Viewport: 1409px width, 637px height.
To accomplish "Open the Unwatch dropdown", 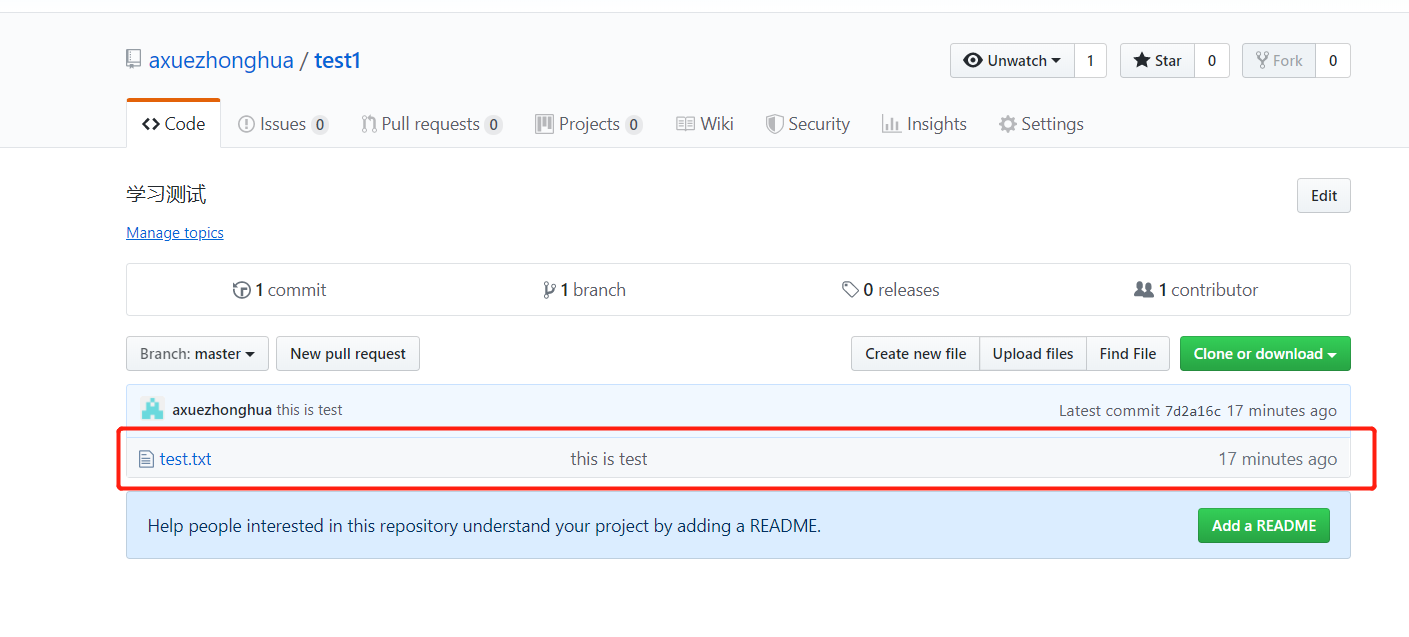I will coord(1012,61).
